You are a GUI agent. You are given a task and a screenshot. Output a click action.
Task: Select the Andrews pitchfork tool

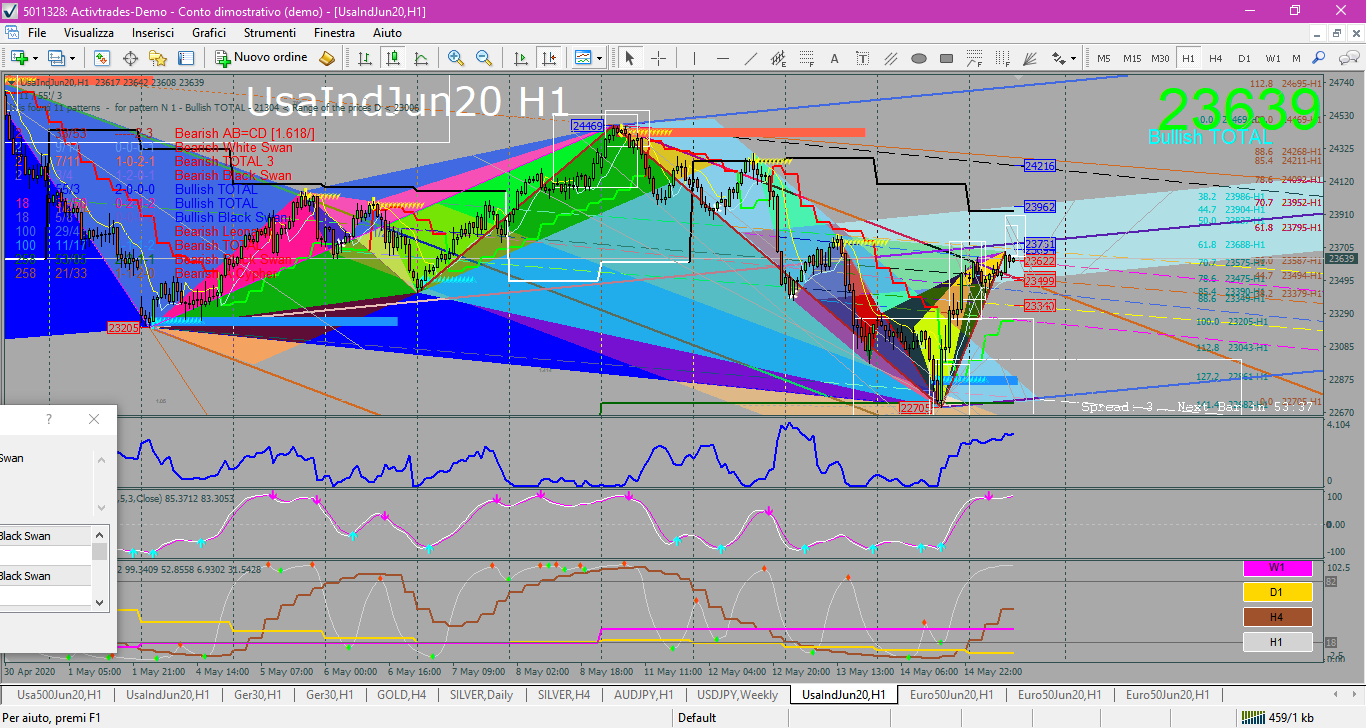pyautogui.click(x=890, y=58)
